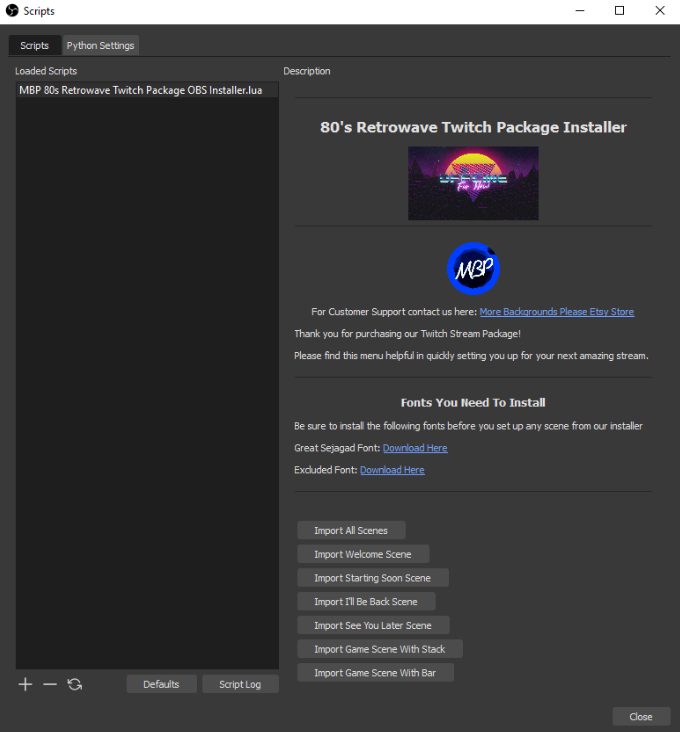Click 'Thank you for purchasing' text
Viewport: 680px width, 732px height.
[x=407, y=334]
